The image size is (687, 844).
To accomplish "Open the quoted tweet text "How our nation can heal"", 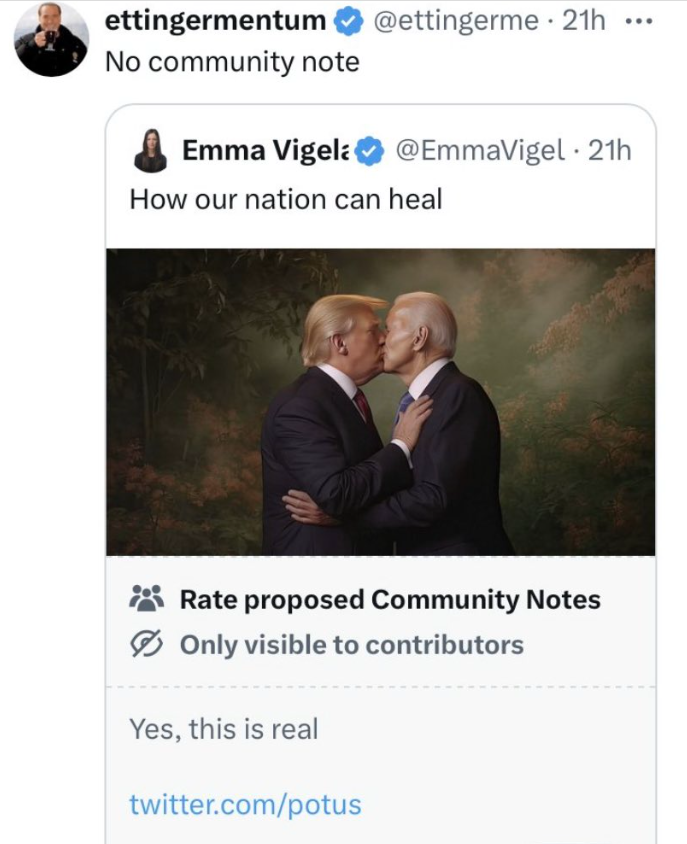I will point(285,198).
